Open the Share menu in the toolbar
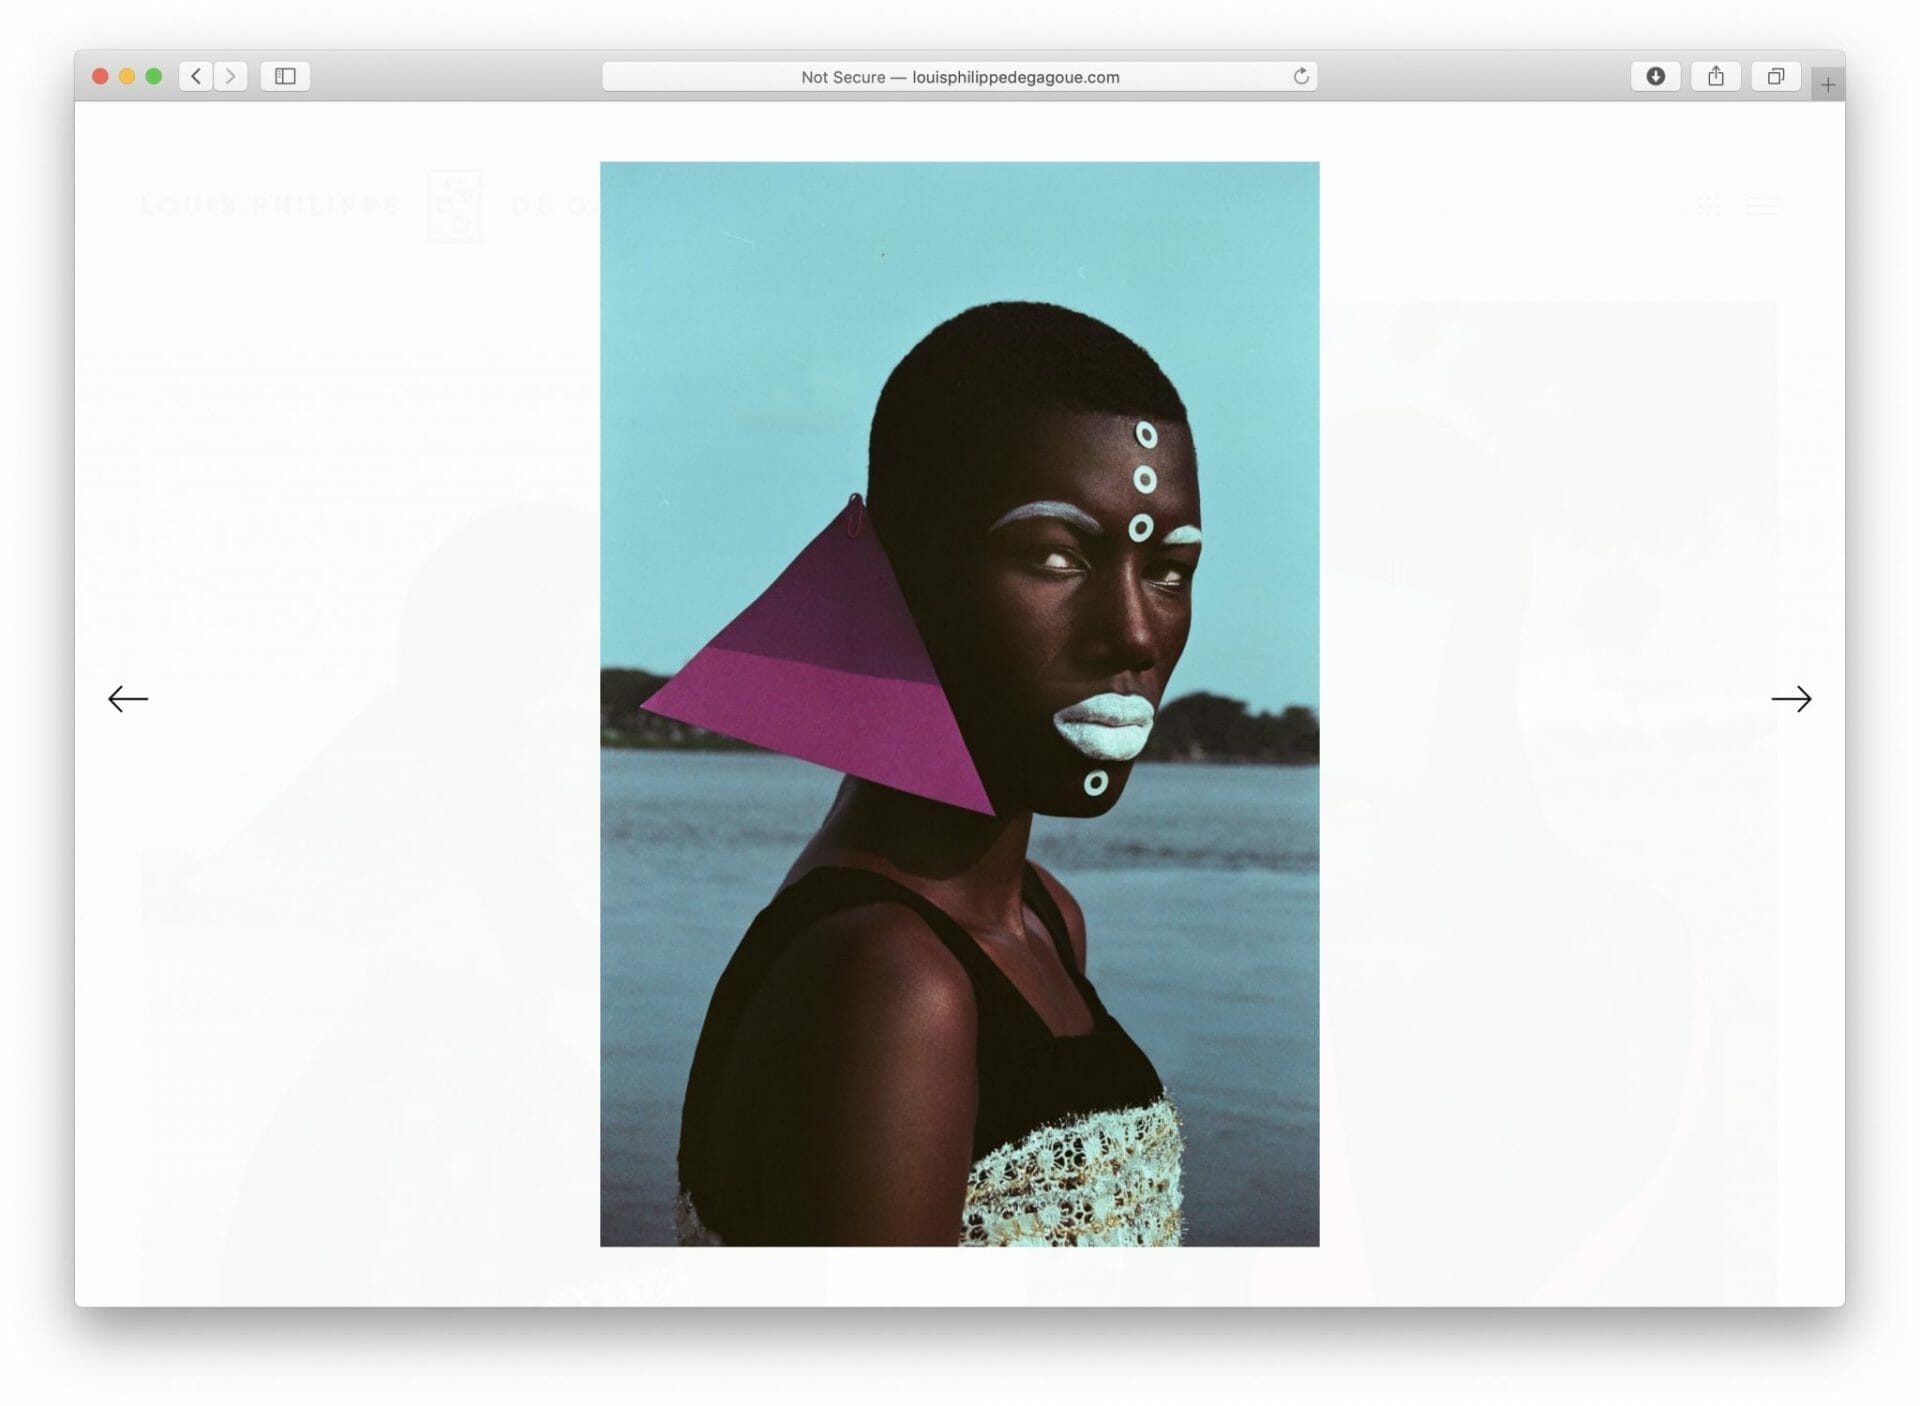The width and height of the screenshot is (1920, 1406). click(1715, 76)
